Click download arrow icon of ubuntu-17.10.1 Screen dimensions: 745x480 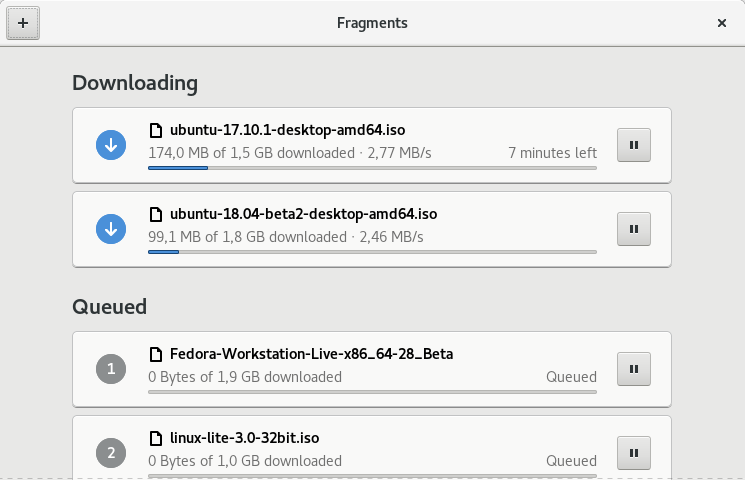[x=111, y=145]
